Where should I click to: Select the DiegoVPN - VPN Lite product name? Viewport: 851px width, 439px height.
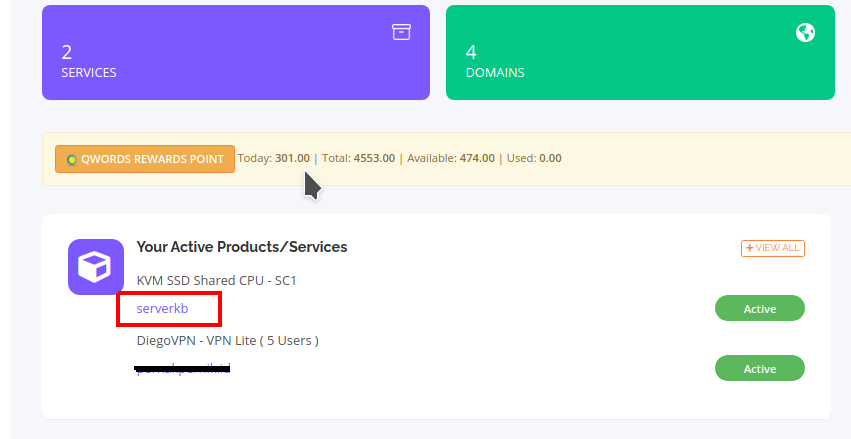pyautogui.click(x=227, y=340)
